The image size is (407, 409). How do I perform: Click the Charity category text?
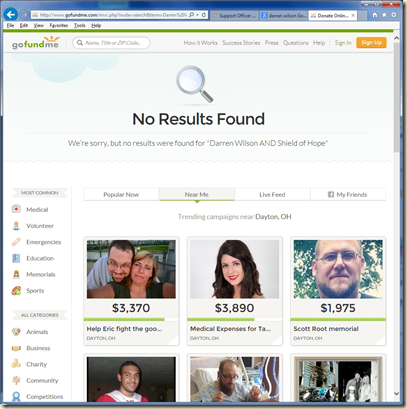36,364
